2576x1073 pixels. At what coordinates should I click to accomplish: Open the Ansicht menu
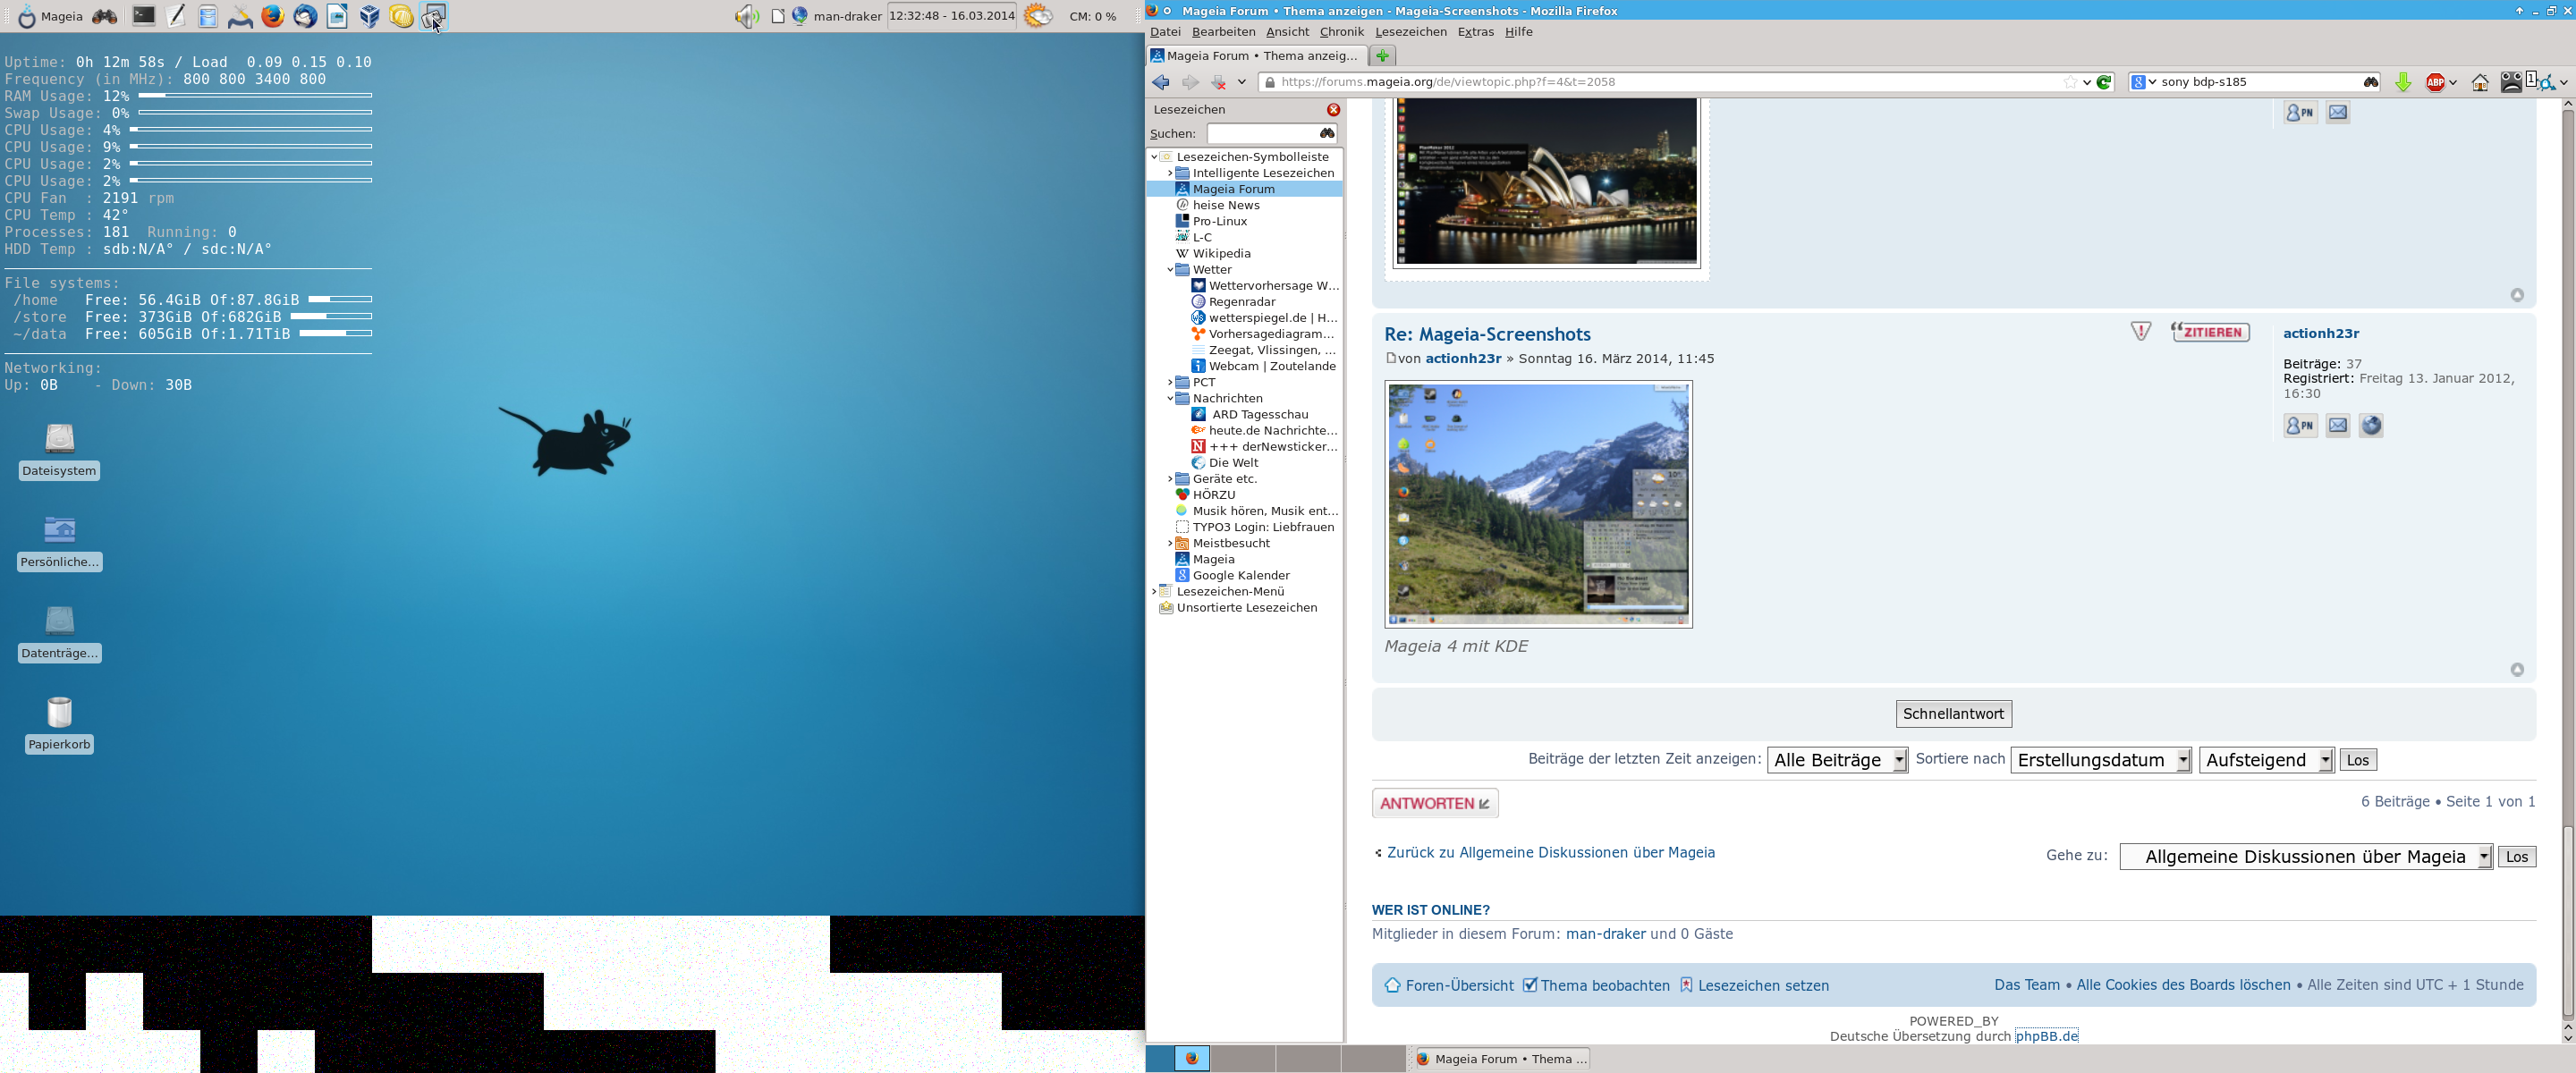point(1287,32)
